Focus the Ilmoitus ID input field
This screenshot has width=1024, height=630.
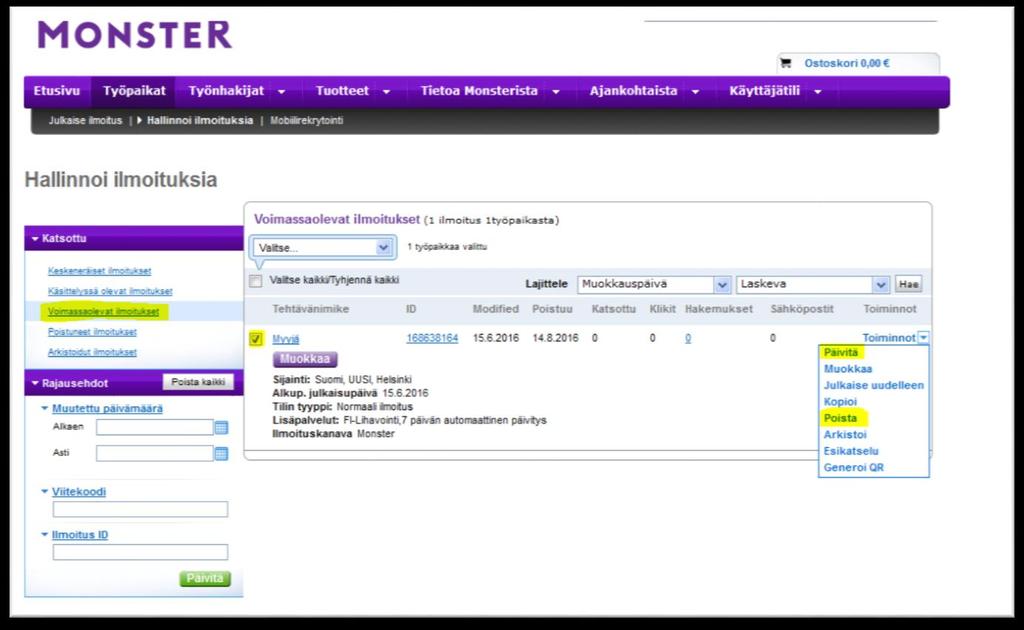point(140,552)
